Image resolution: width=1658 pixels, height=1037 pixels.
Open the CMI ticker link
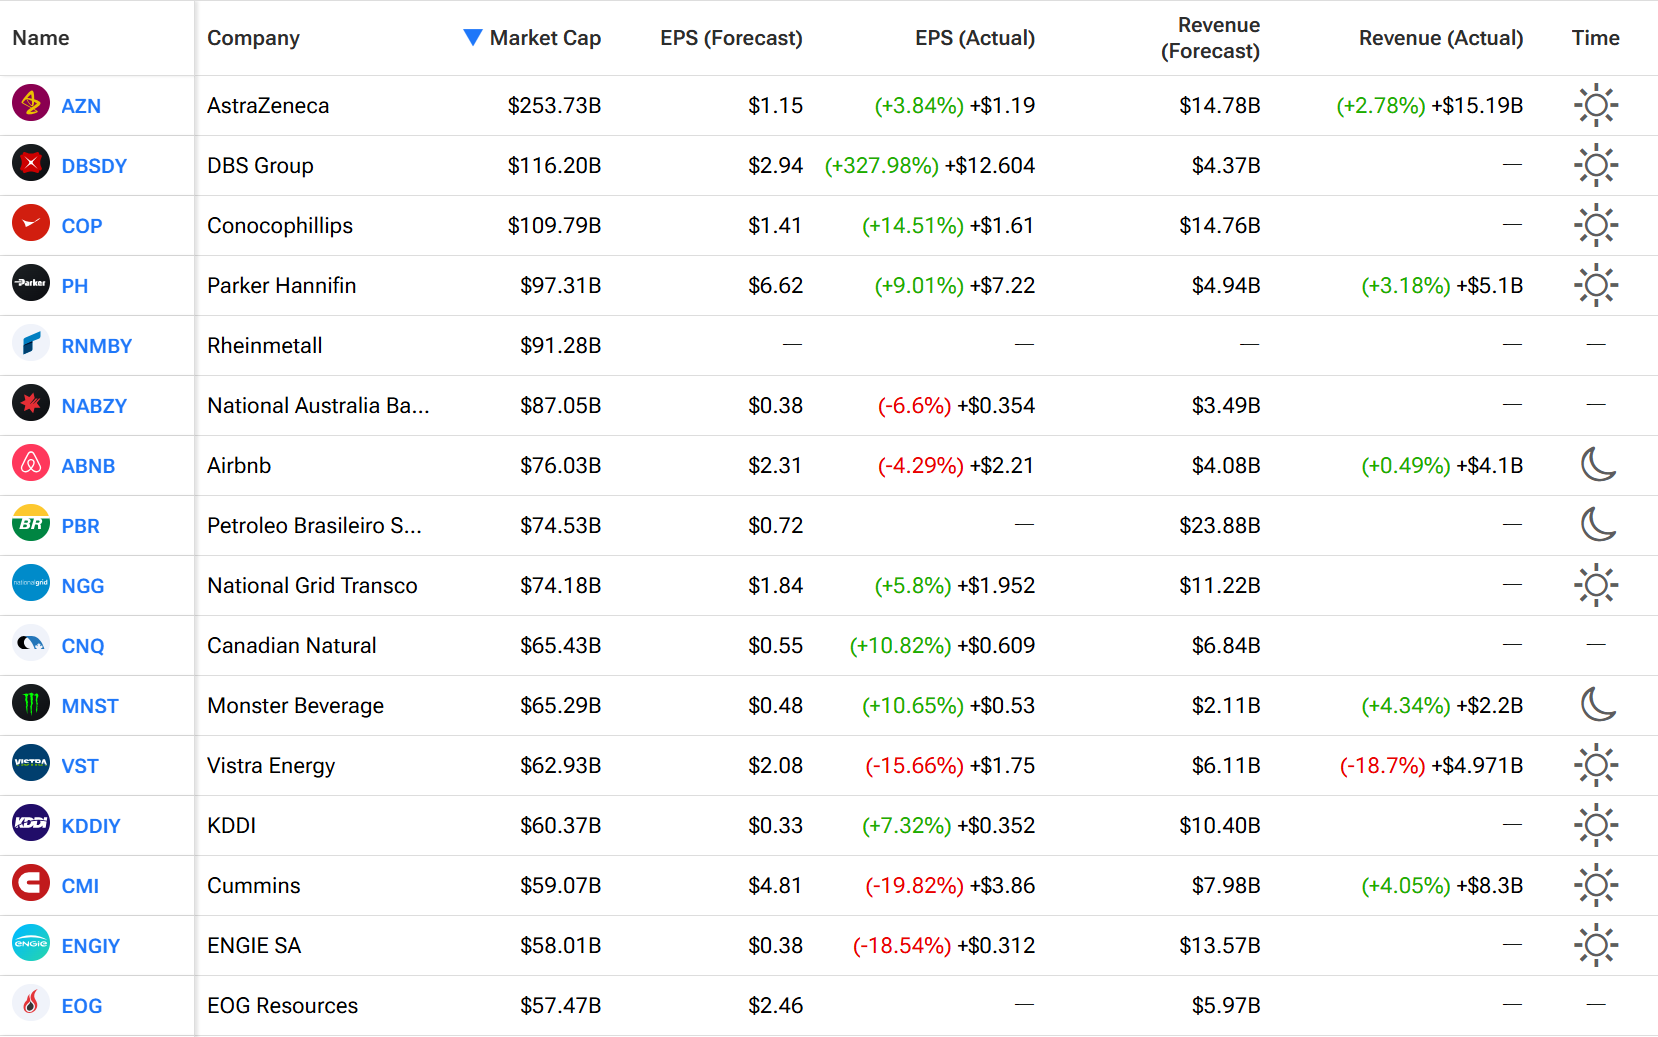pyautogui.click(x=80, y=886)
